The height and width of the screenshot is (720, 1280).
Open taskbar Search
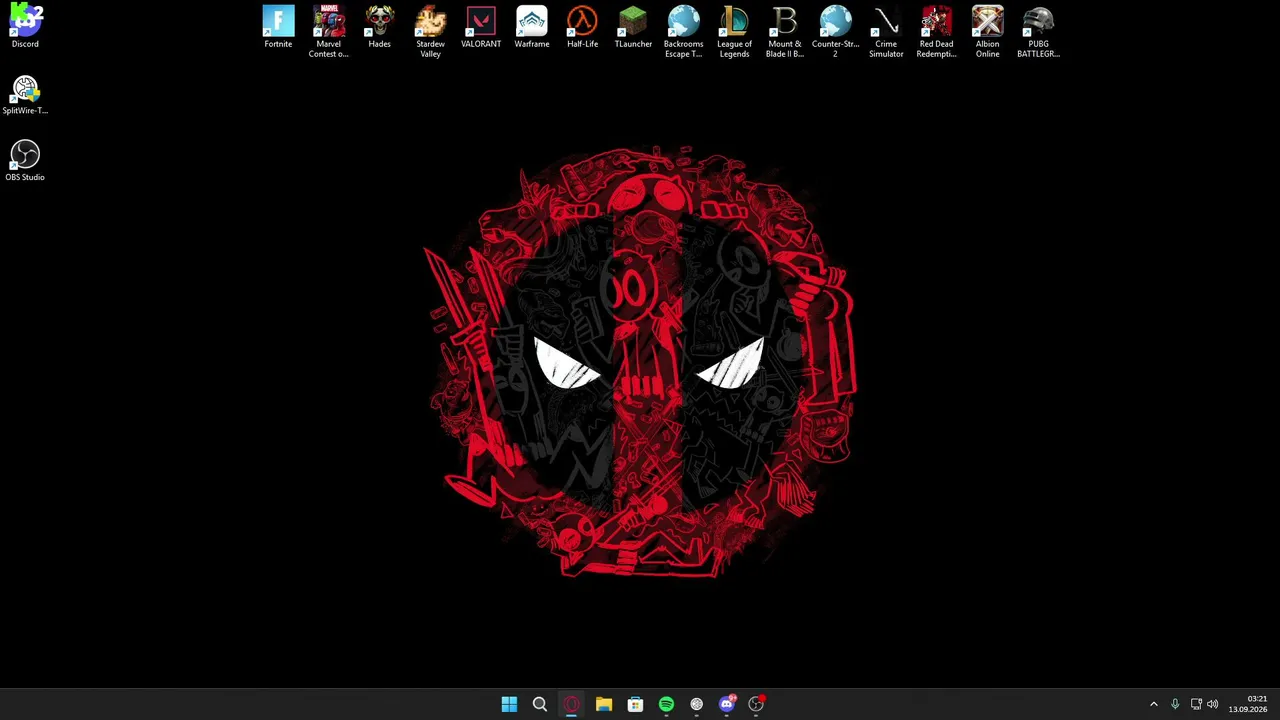click(x=540, y=705)
